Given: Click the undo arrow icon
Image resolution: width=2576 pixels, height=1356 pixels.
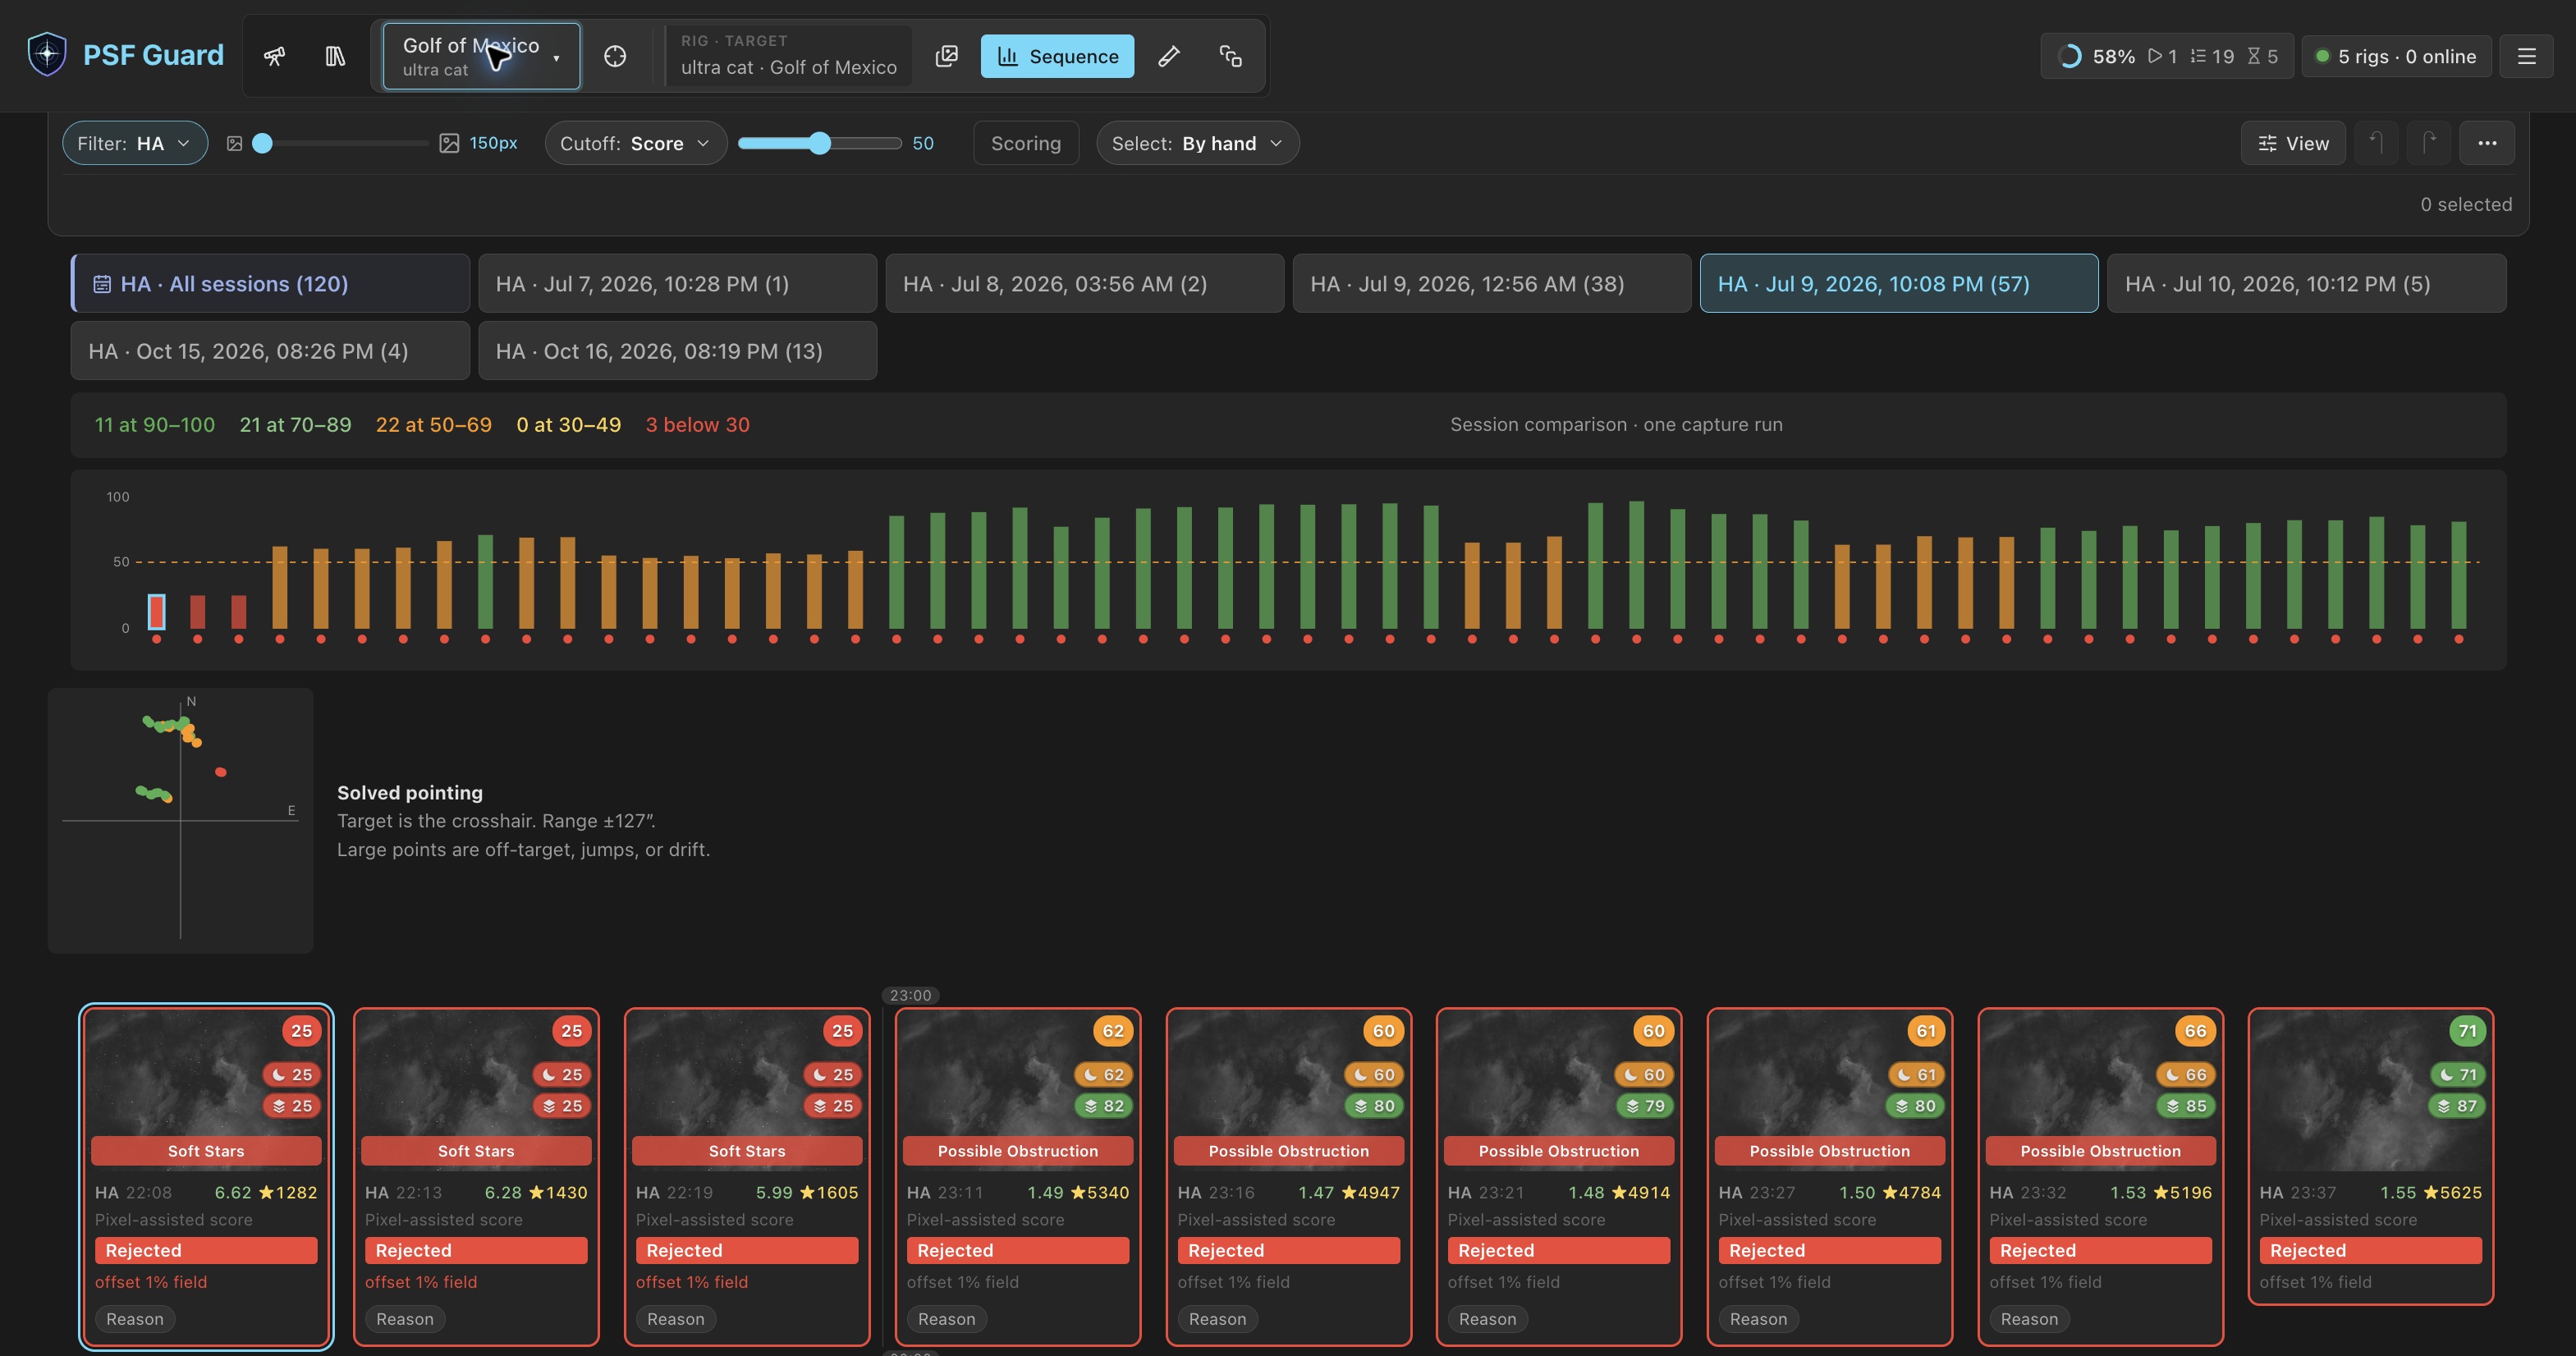Looking at the screenshot, I should 2376,143.
